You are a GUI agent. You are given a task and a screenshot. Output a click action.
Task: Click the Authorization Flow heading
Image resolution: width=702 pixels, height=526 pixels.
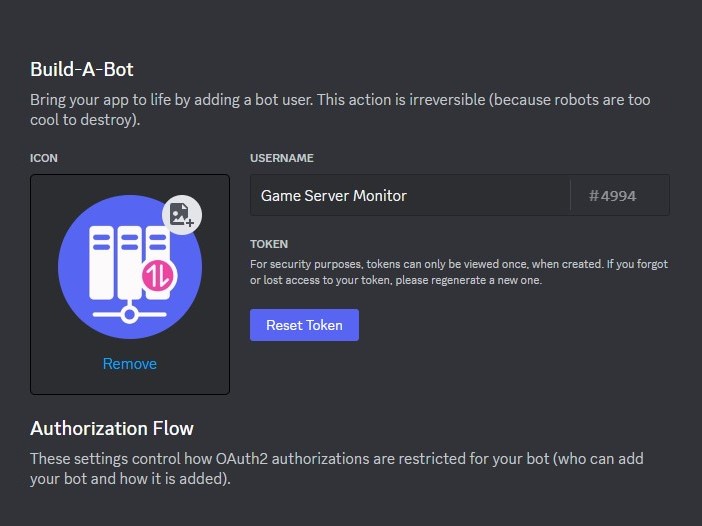coord(112,428)
